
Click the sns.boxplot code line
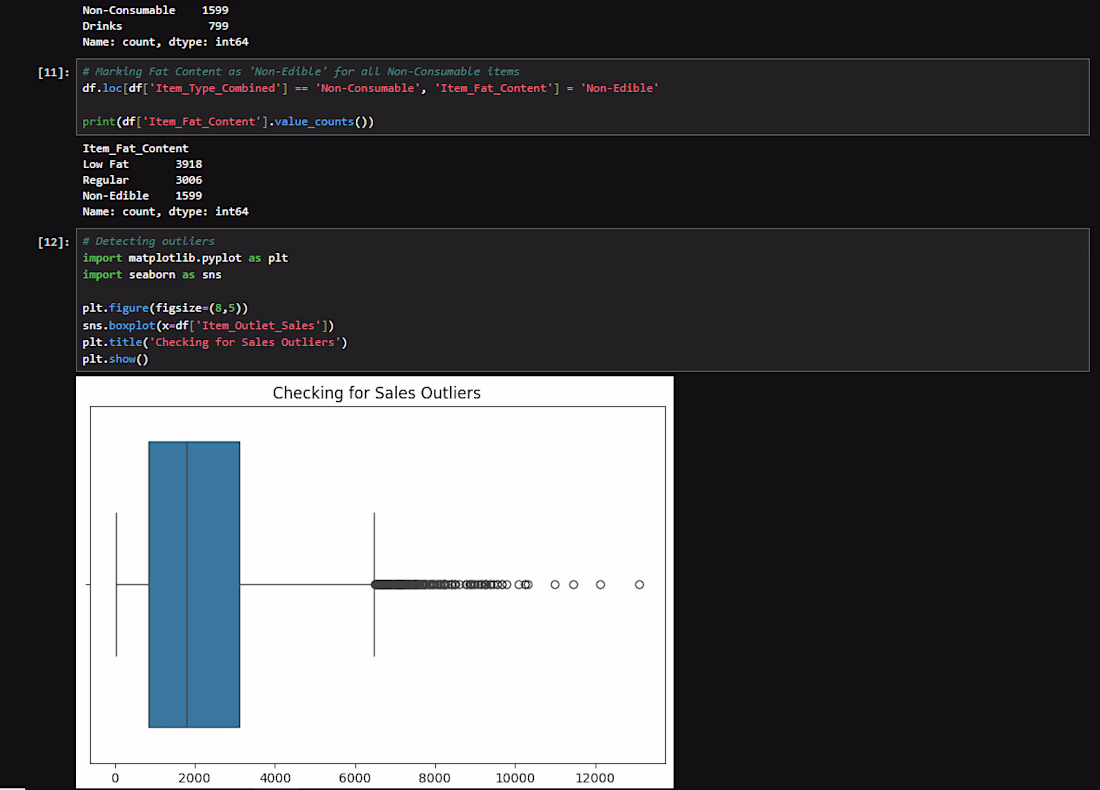click(x=208, y=326)
